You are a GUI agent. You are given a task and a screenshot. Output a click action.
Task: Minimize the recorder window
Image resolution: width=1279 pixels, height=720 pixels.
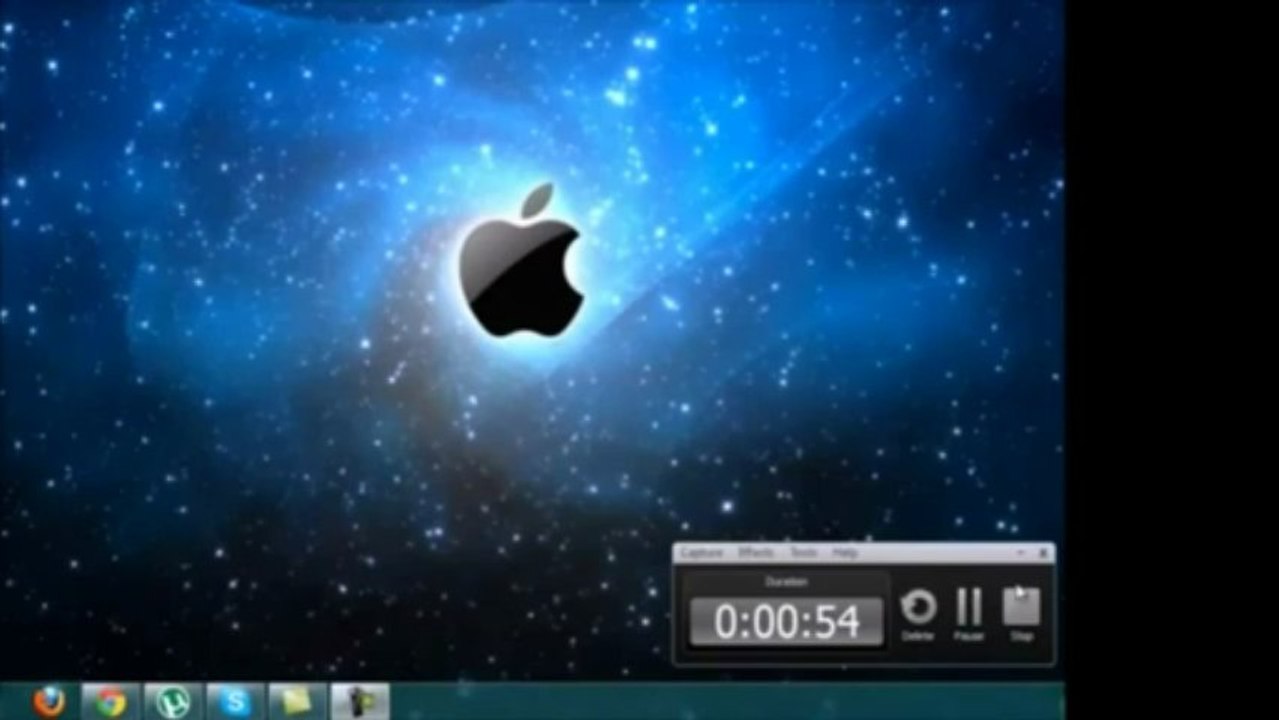tap(1021, 553)
